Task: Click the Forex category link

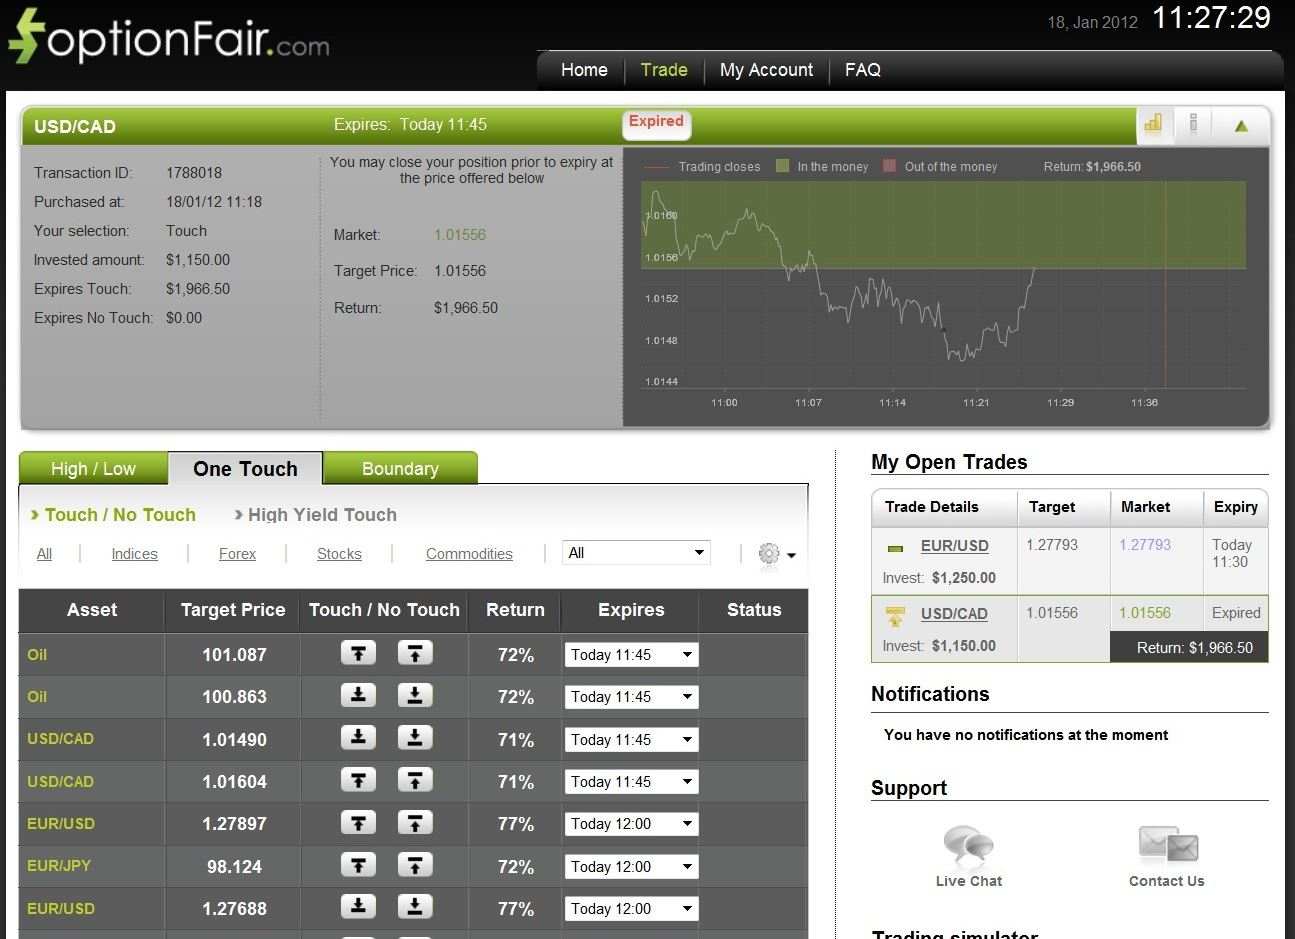Action: (x=237, y=553)
